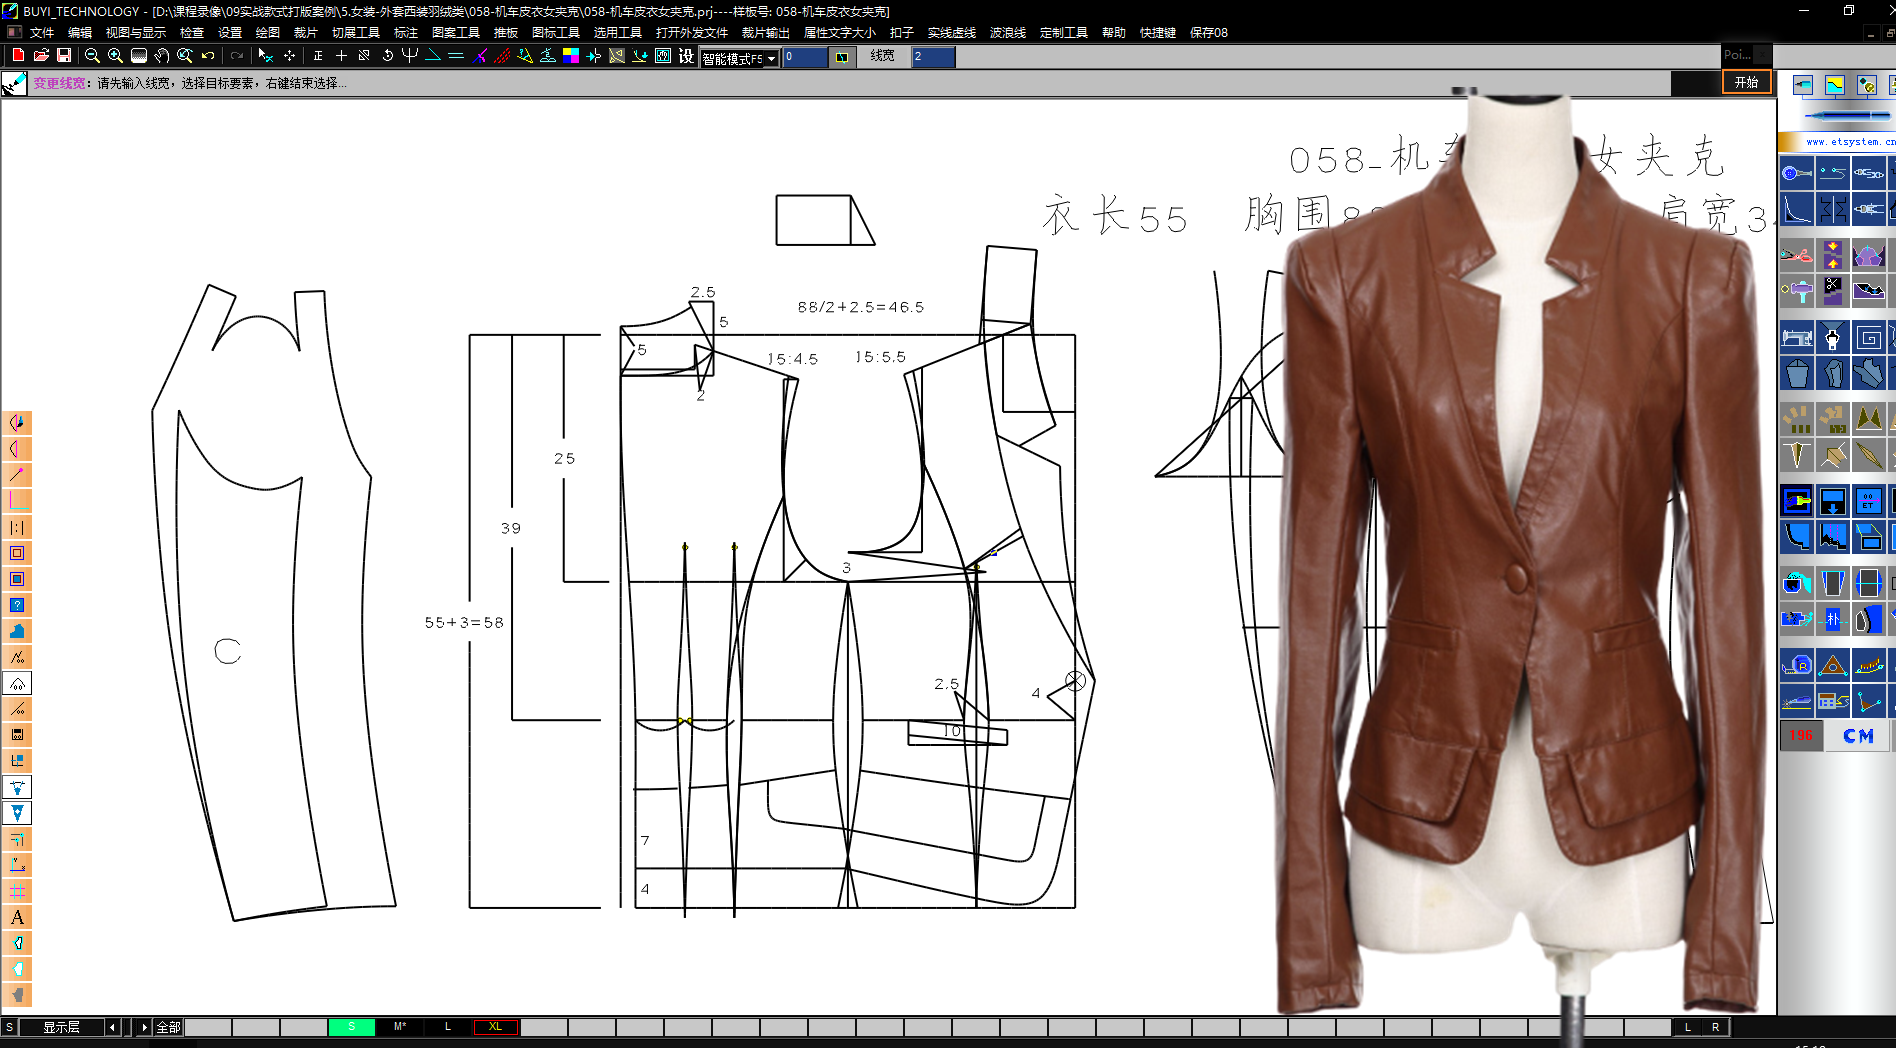Click the text A tool in left toolbar
The width and height of the screenshot is (1896, 1048).
[x=17, y=917]
